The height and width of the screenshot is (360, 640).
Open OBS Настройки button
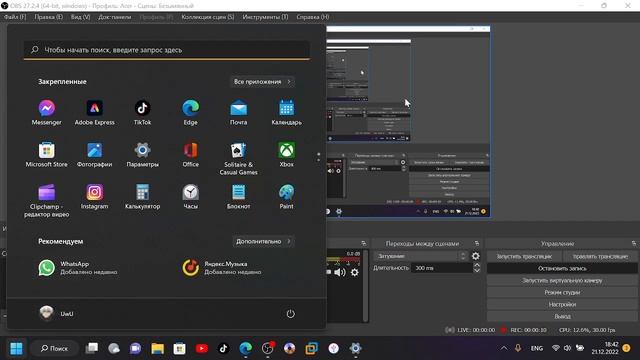click(562, 304)
